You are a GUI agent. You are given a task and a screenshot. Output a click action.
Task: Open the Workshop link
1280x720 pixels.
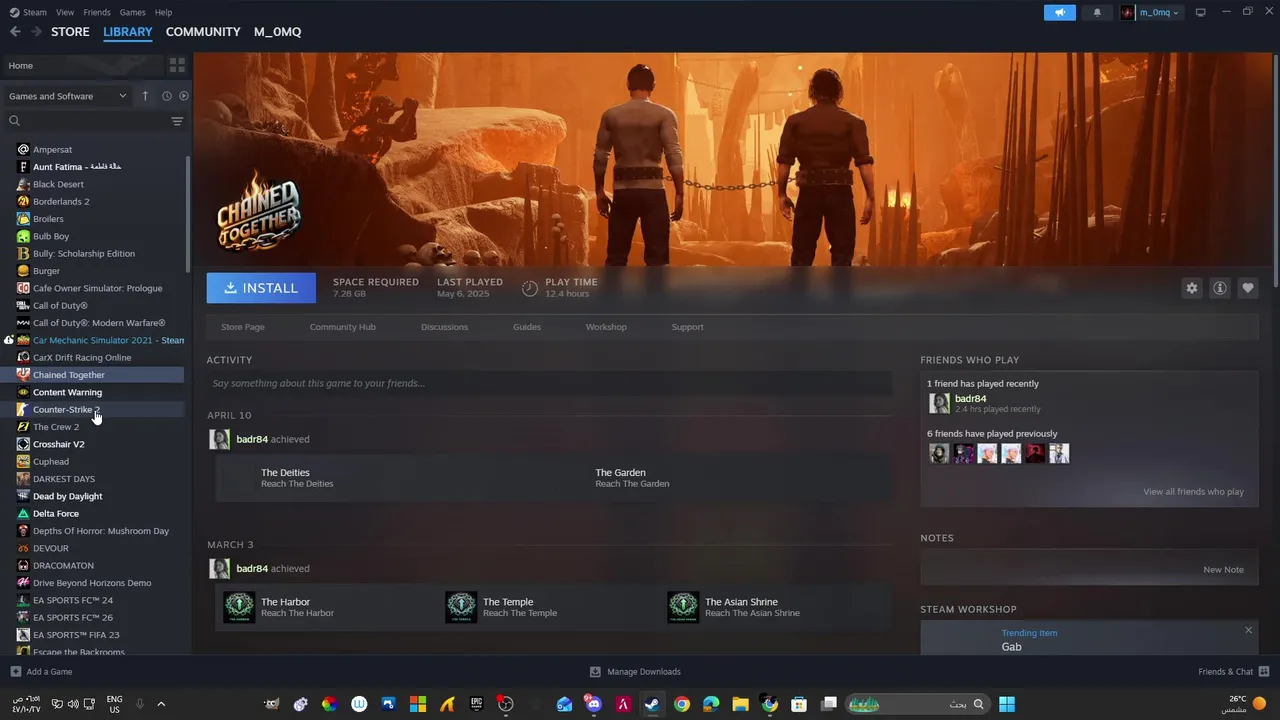(x=606, y=327)
